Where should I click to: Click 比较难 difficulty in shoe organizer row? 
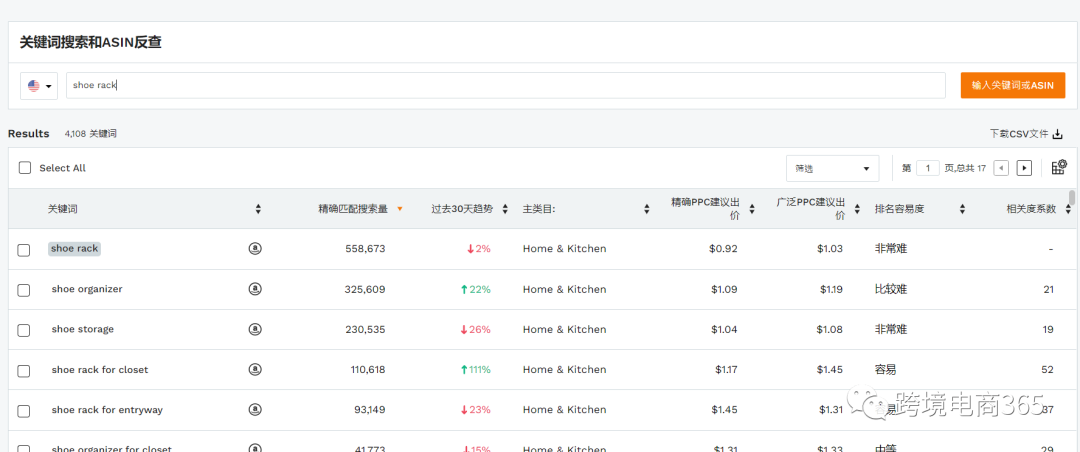(x=891, y=289)
